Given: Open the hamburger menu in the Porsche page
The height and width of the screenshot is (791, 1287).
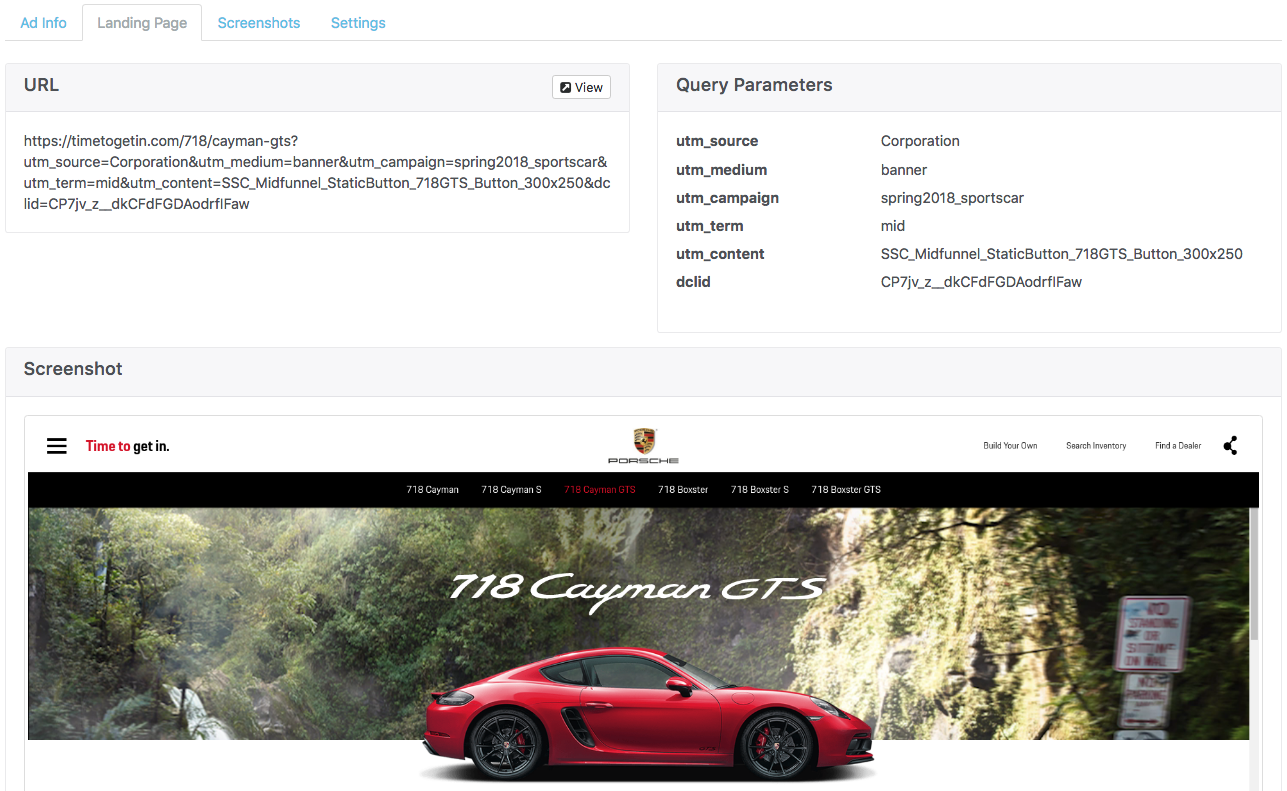Looking at the screenshot, I should [57, 446].
